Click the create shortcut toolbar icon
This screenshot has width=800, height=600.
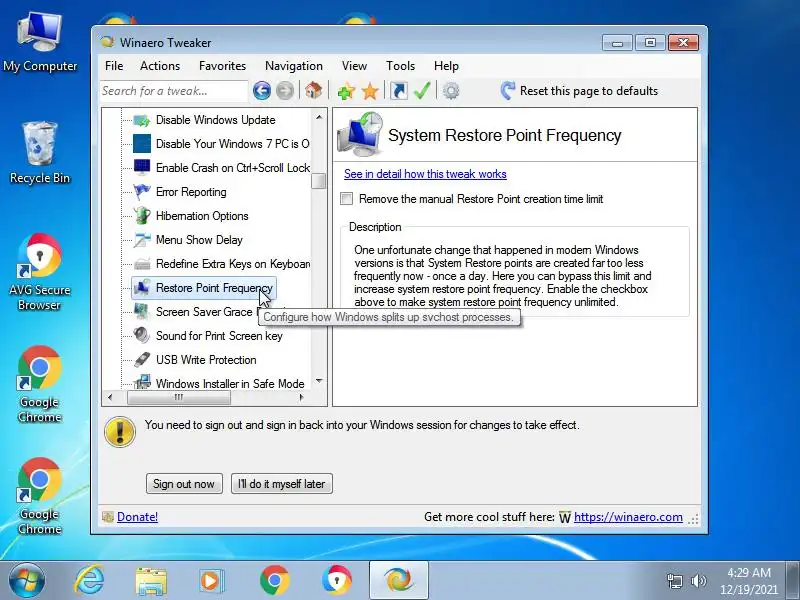(x=398, y=91)
